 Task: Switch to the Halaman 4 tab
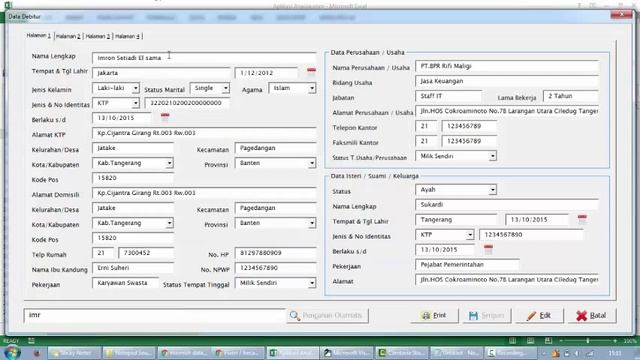point(128,36)
